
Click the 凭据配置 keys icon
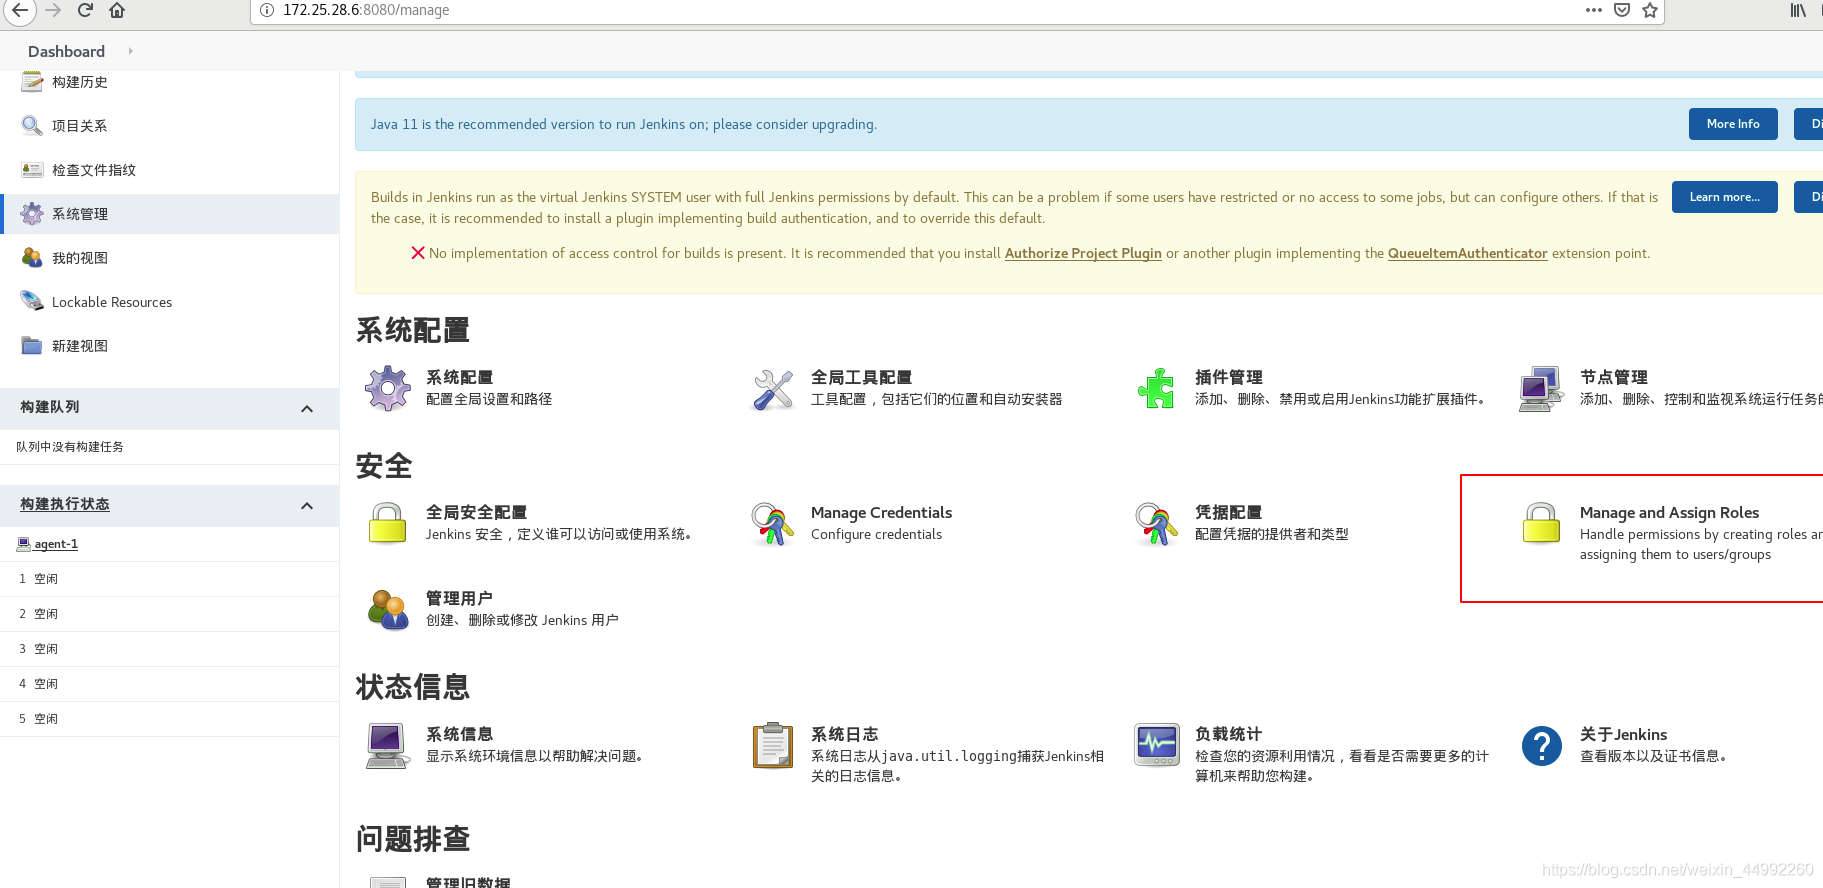1157,524
